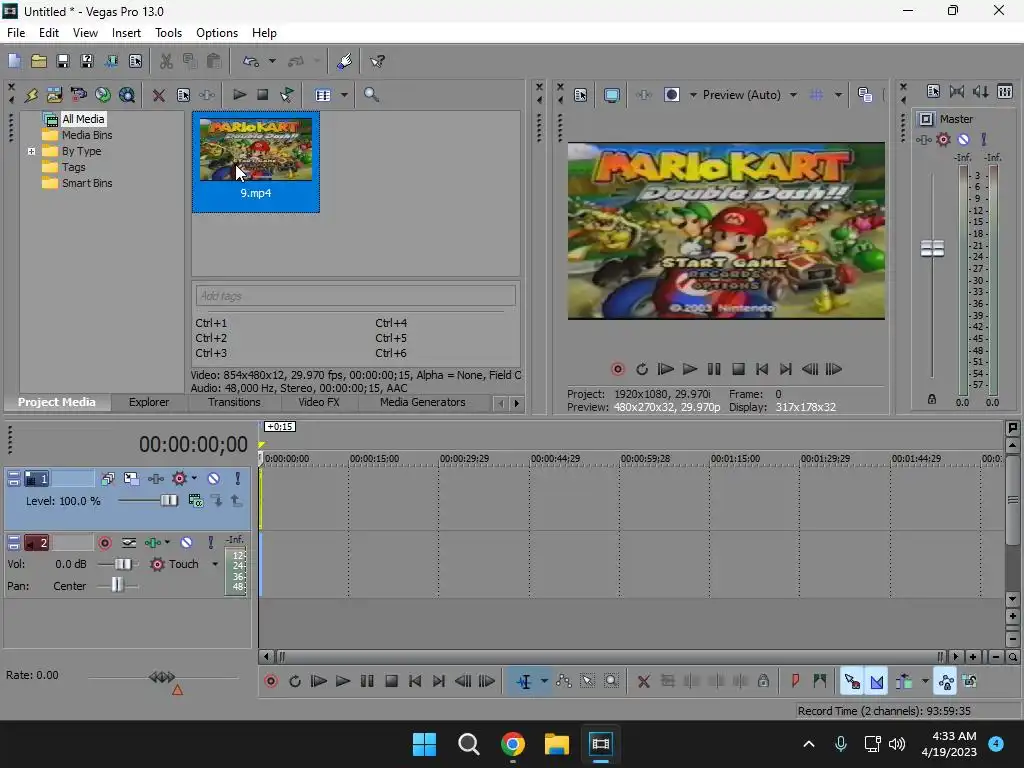Stop media preview in Project Media toolbar

(263, 95)
